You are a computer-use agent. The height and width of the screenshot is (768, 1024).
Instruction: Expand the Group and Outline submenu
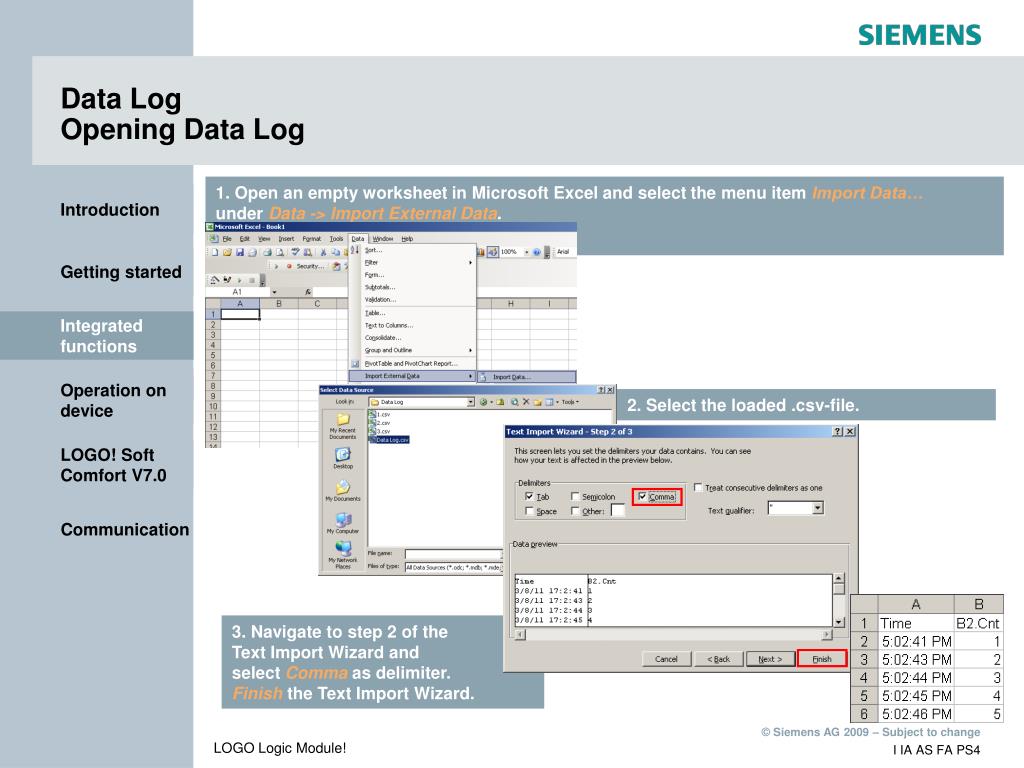470,351
